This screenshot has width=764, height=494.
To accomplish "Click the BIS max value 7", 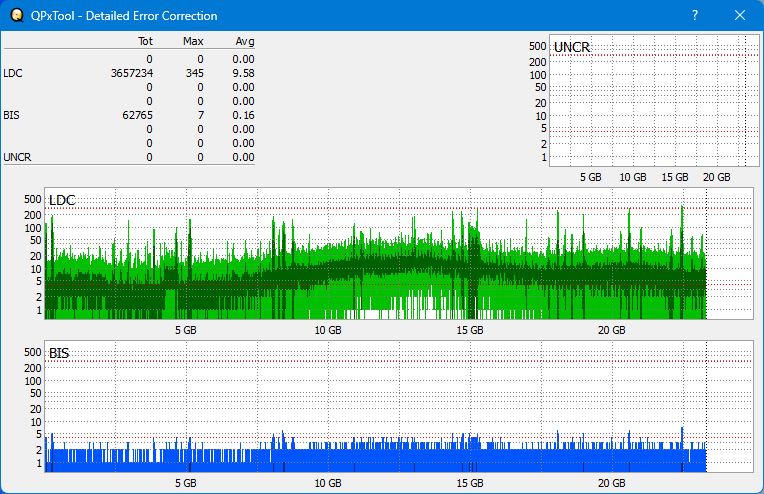I will click(x=201, y=115).
